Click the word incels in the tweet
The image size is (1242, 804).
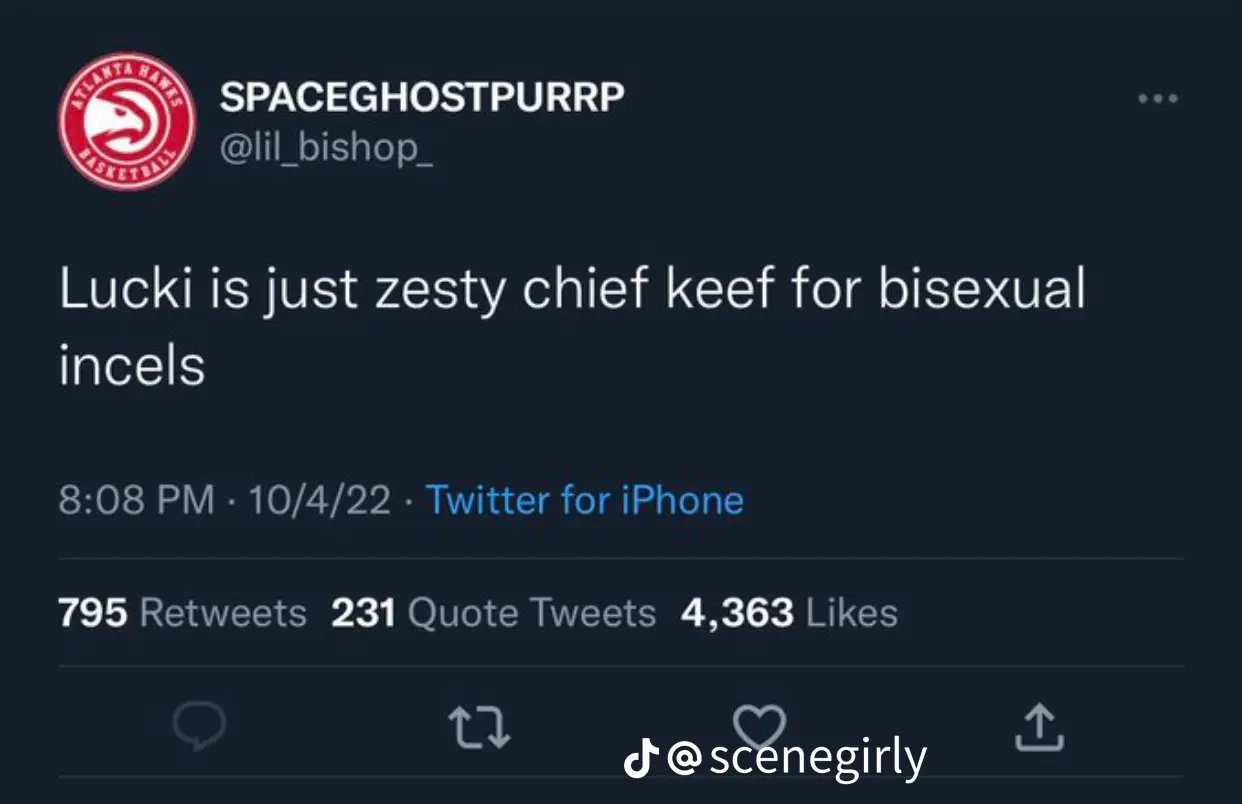click(132, 366)
